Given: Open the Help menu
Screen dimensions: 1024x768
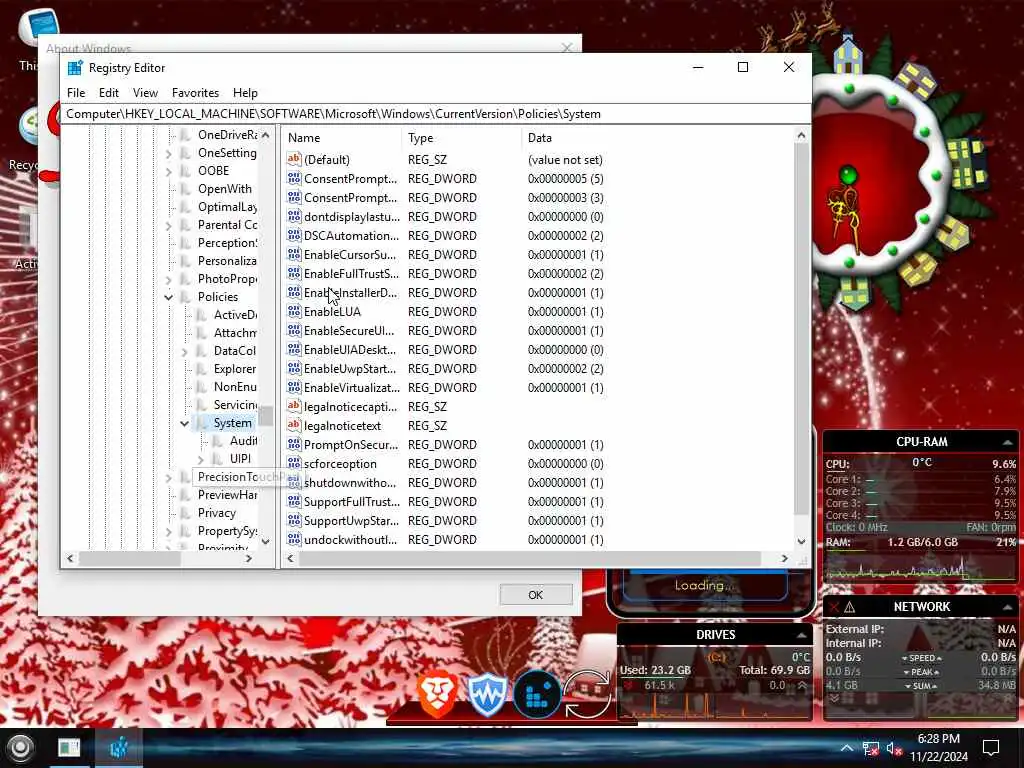Looking at the screenshot, I should [x=245, y=93].
